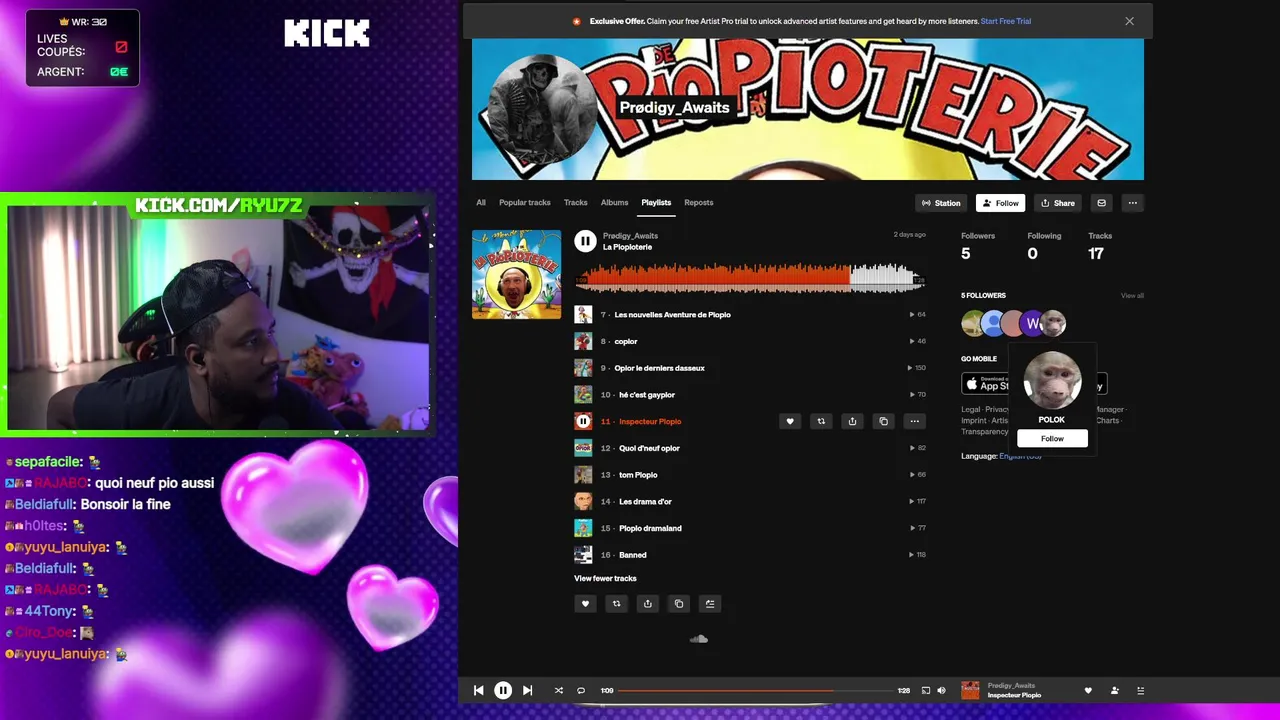
Task: Open La Plopioterie playlist cover art
Action: click(x=516, y=275)
